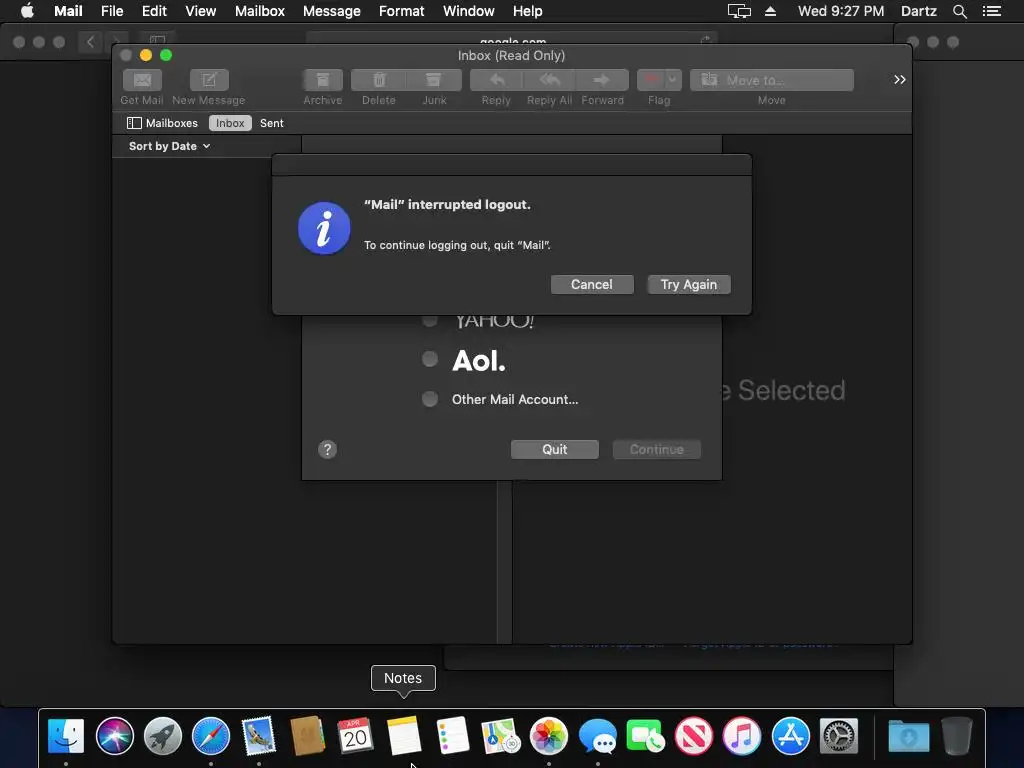This screenshot has width=1024, height=768.
Task: Open the Apple menu
Action: (27, 11)
